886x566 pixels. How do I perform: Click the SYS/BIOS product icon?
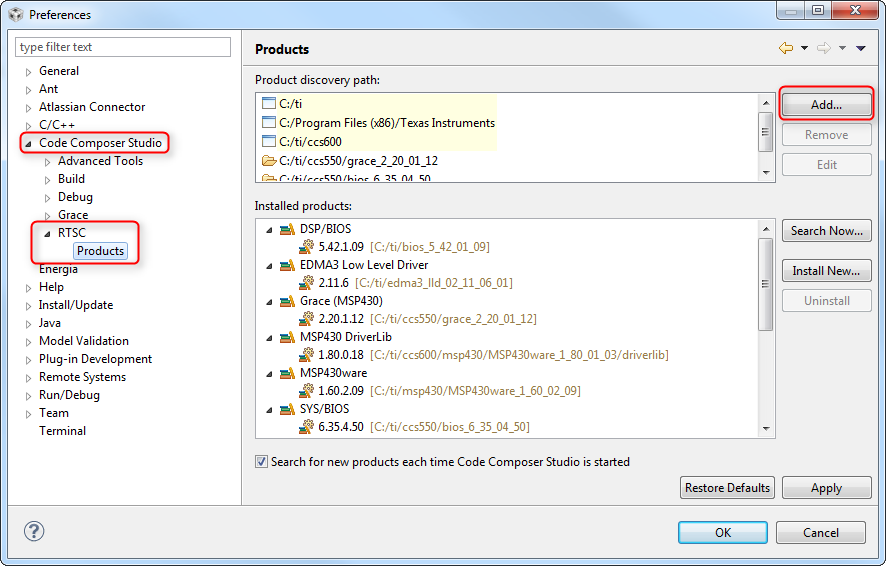pyautogui.click(x=287, y=409)
